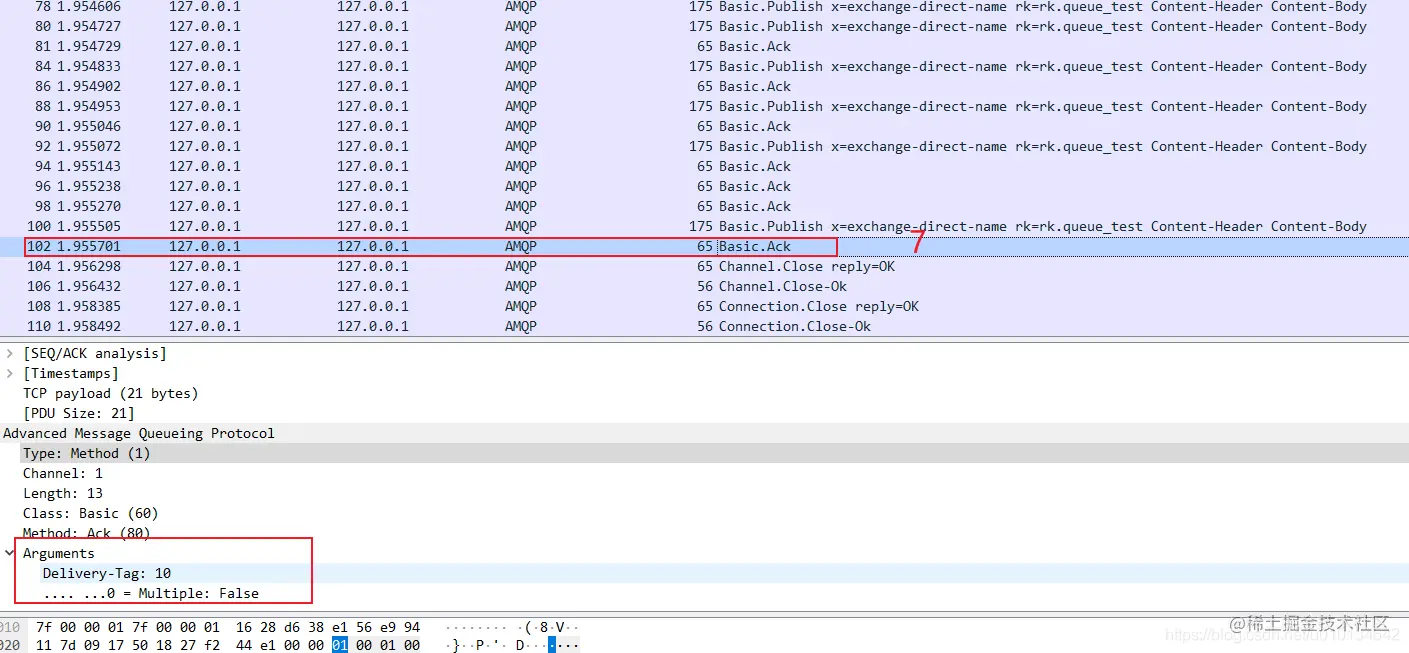The width and height of the screenshot is (1409, 653).
Task: Click hex byte e1 after 44
Action: (x=268, y=645)
